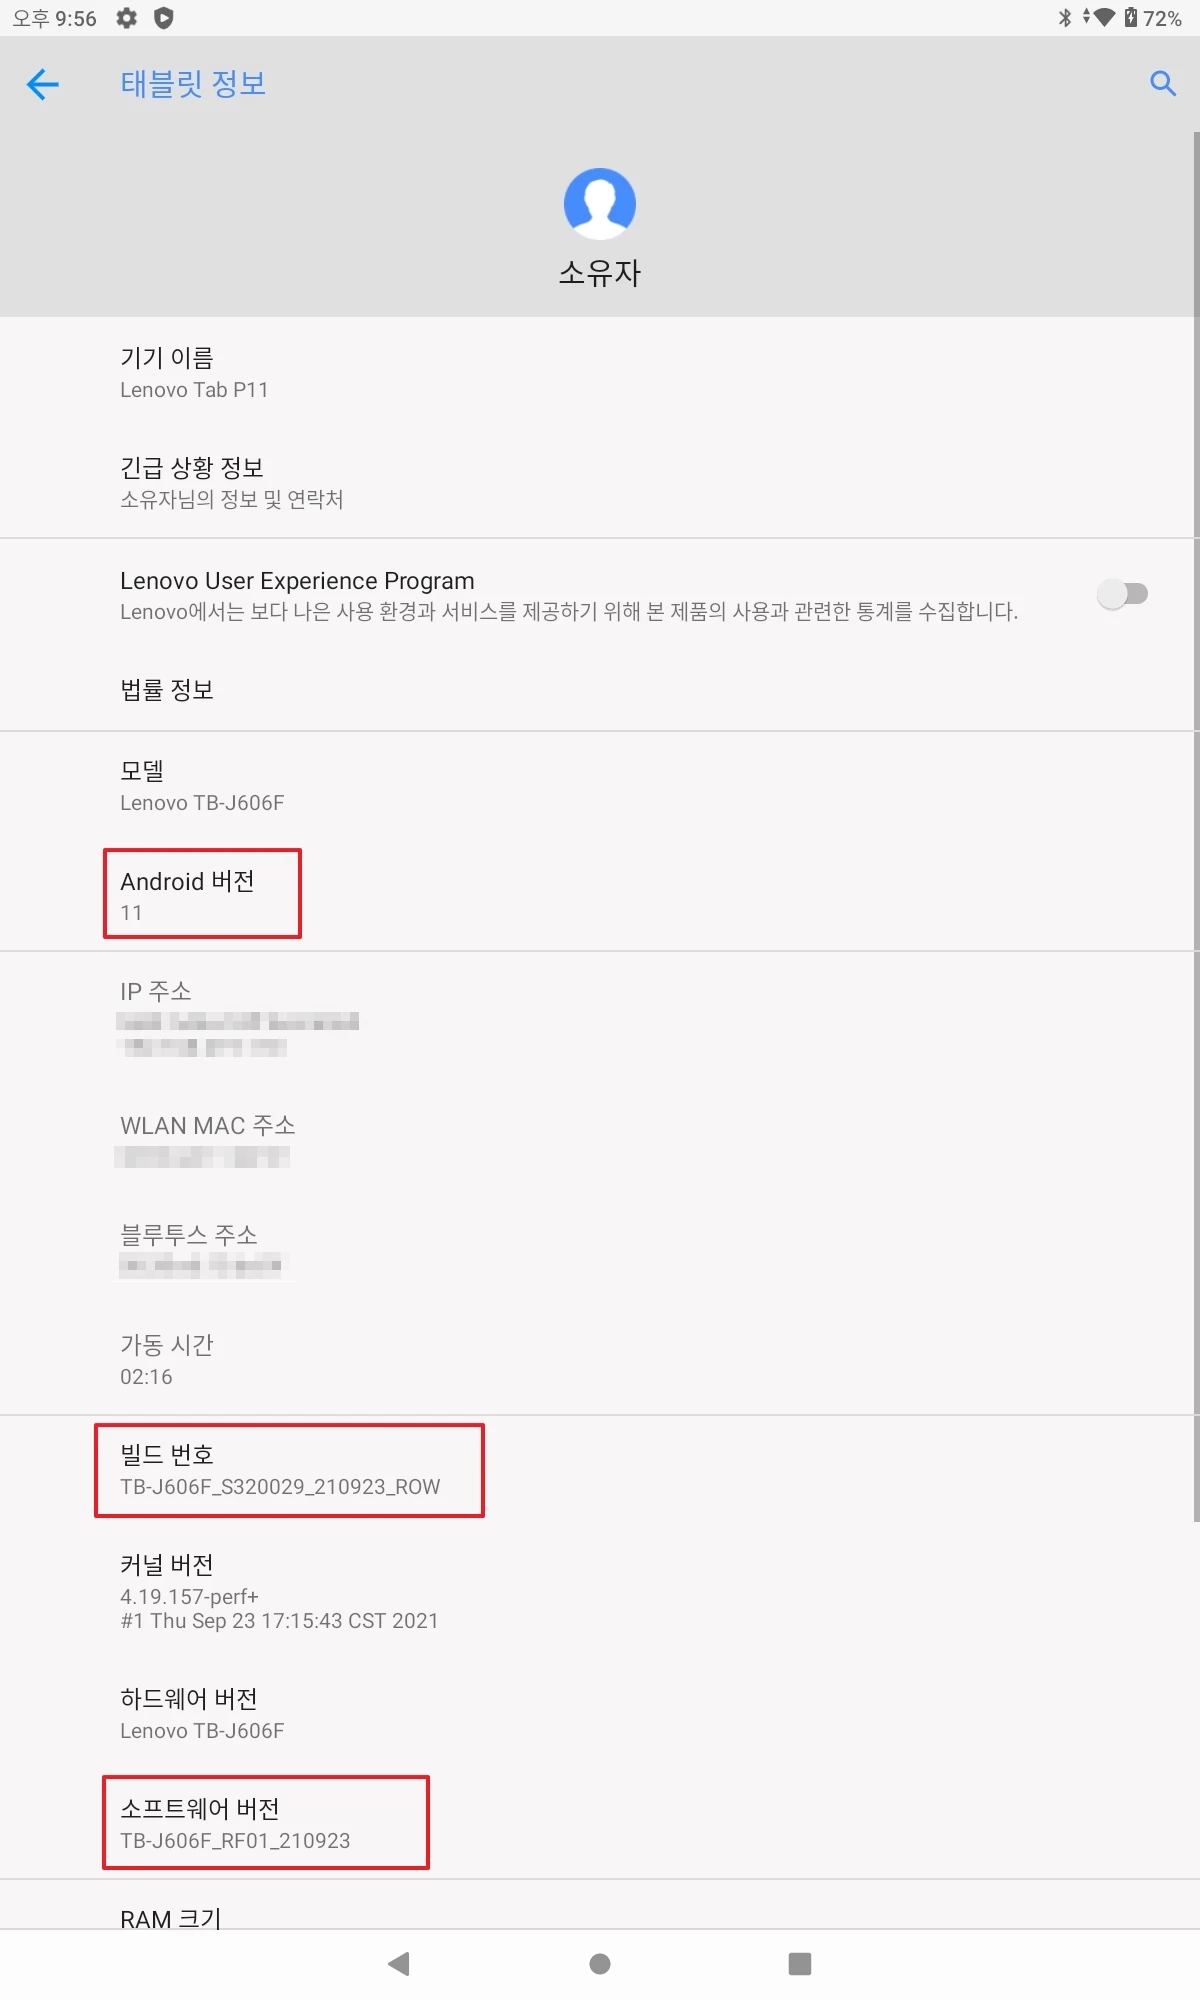Open 긴급 상황 정보 entry

600,483
